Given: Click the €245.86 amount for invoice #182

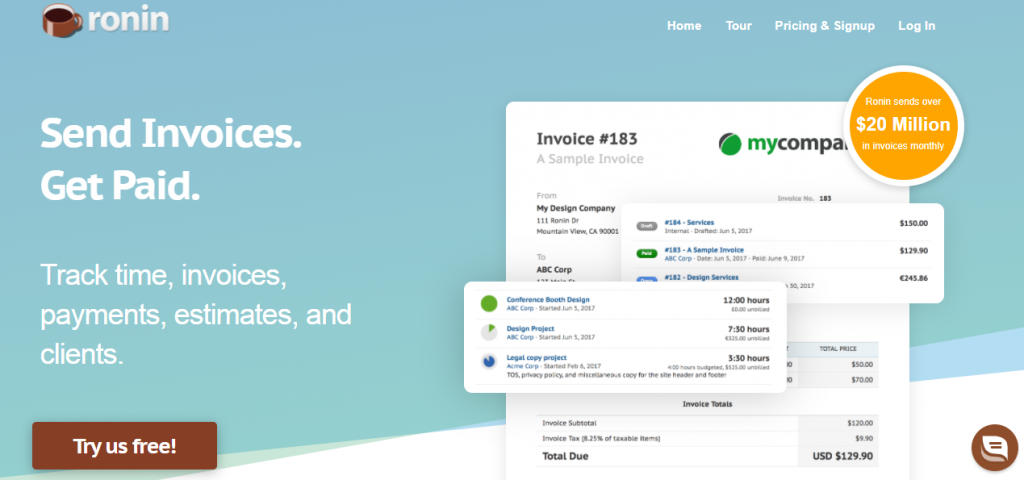Looking at the screenshot, I should click(913, 278).
